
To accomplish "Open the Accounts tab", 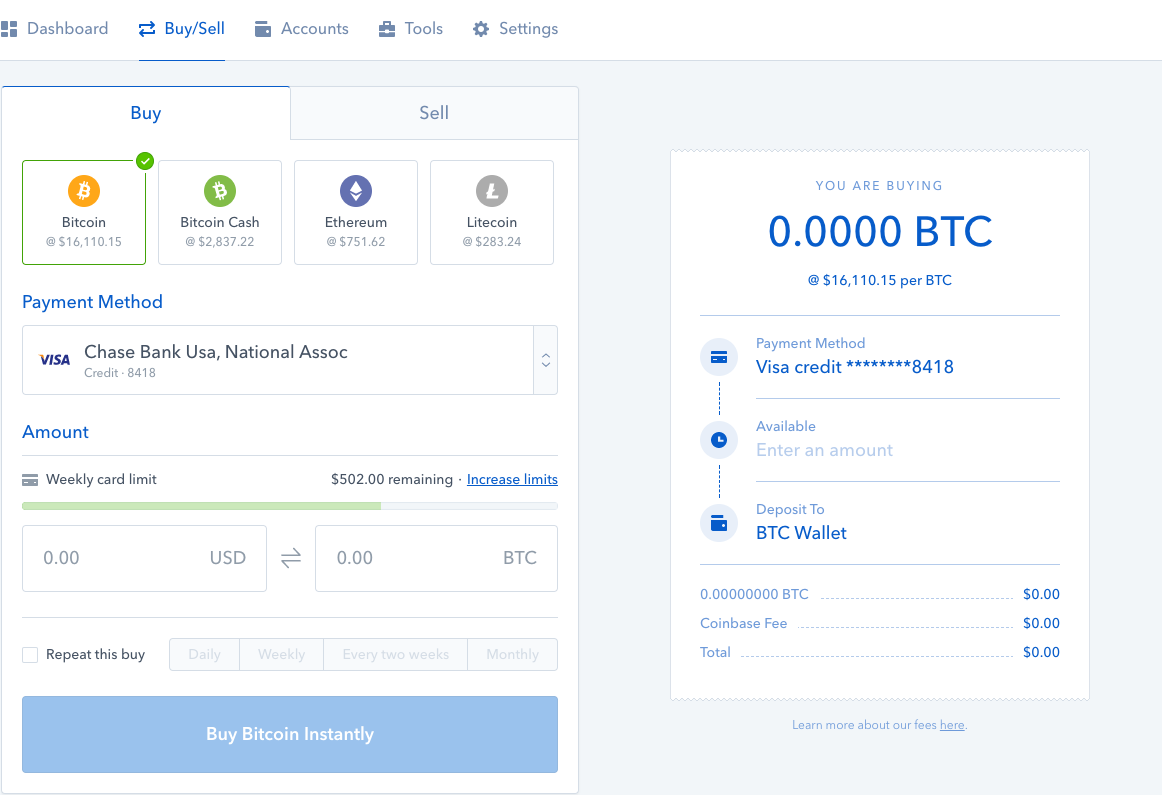I will [302, 29].
